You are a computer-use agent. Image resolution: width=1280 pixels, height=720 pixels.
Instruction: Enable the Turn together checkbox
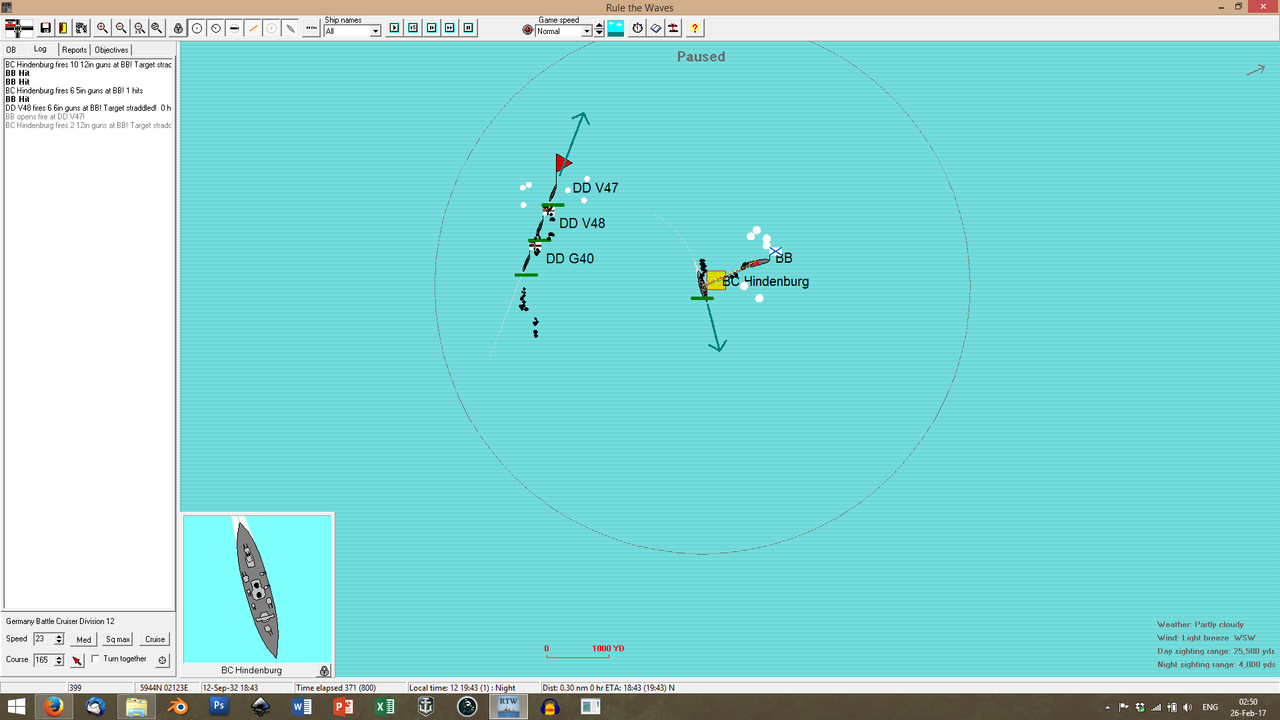96,659
